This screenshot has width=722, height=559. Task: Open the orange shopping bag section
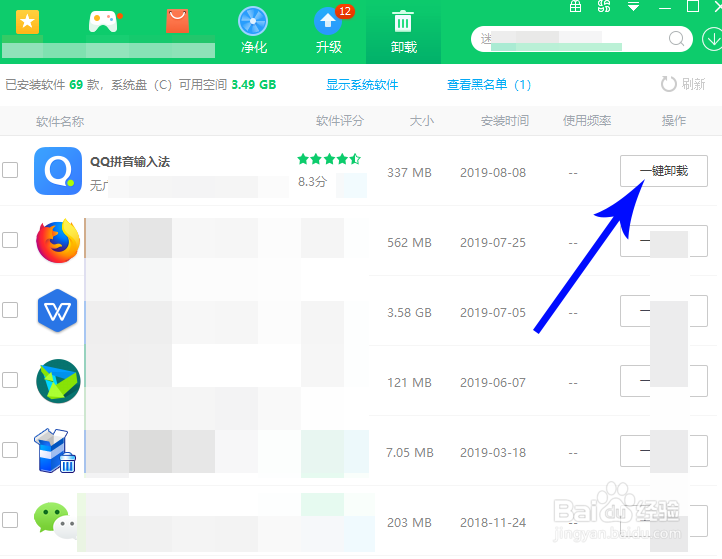177,21
